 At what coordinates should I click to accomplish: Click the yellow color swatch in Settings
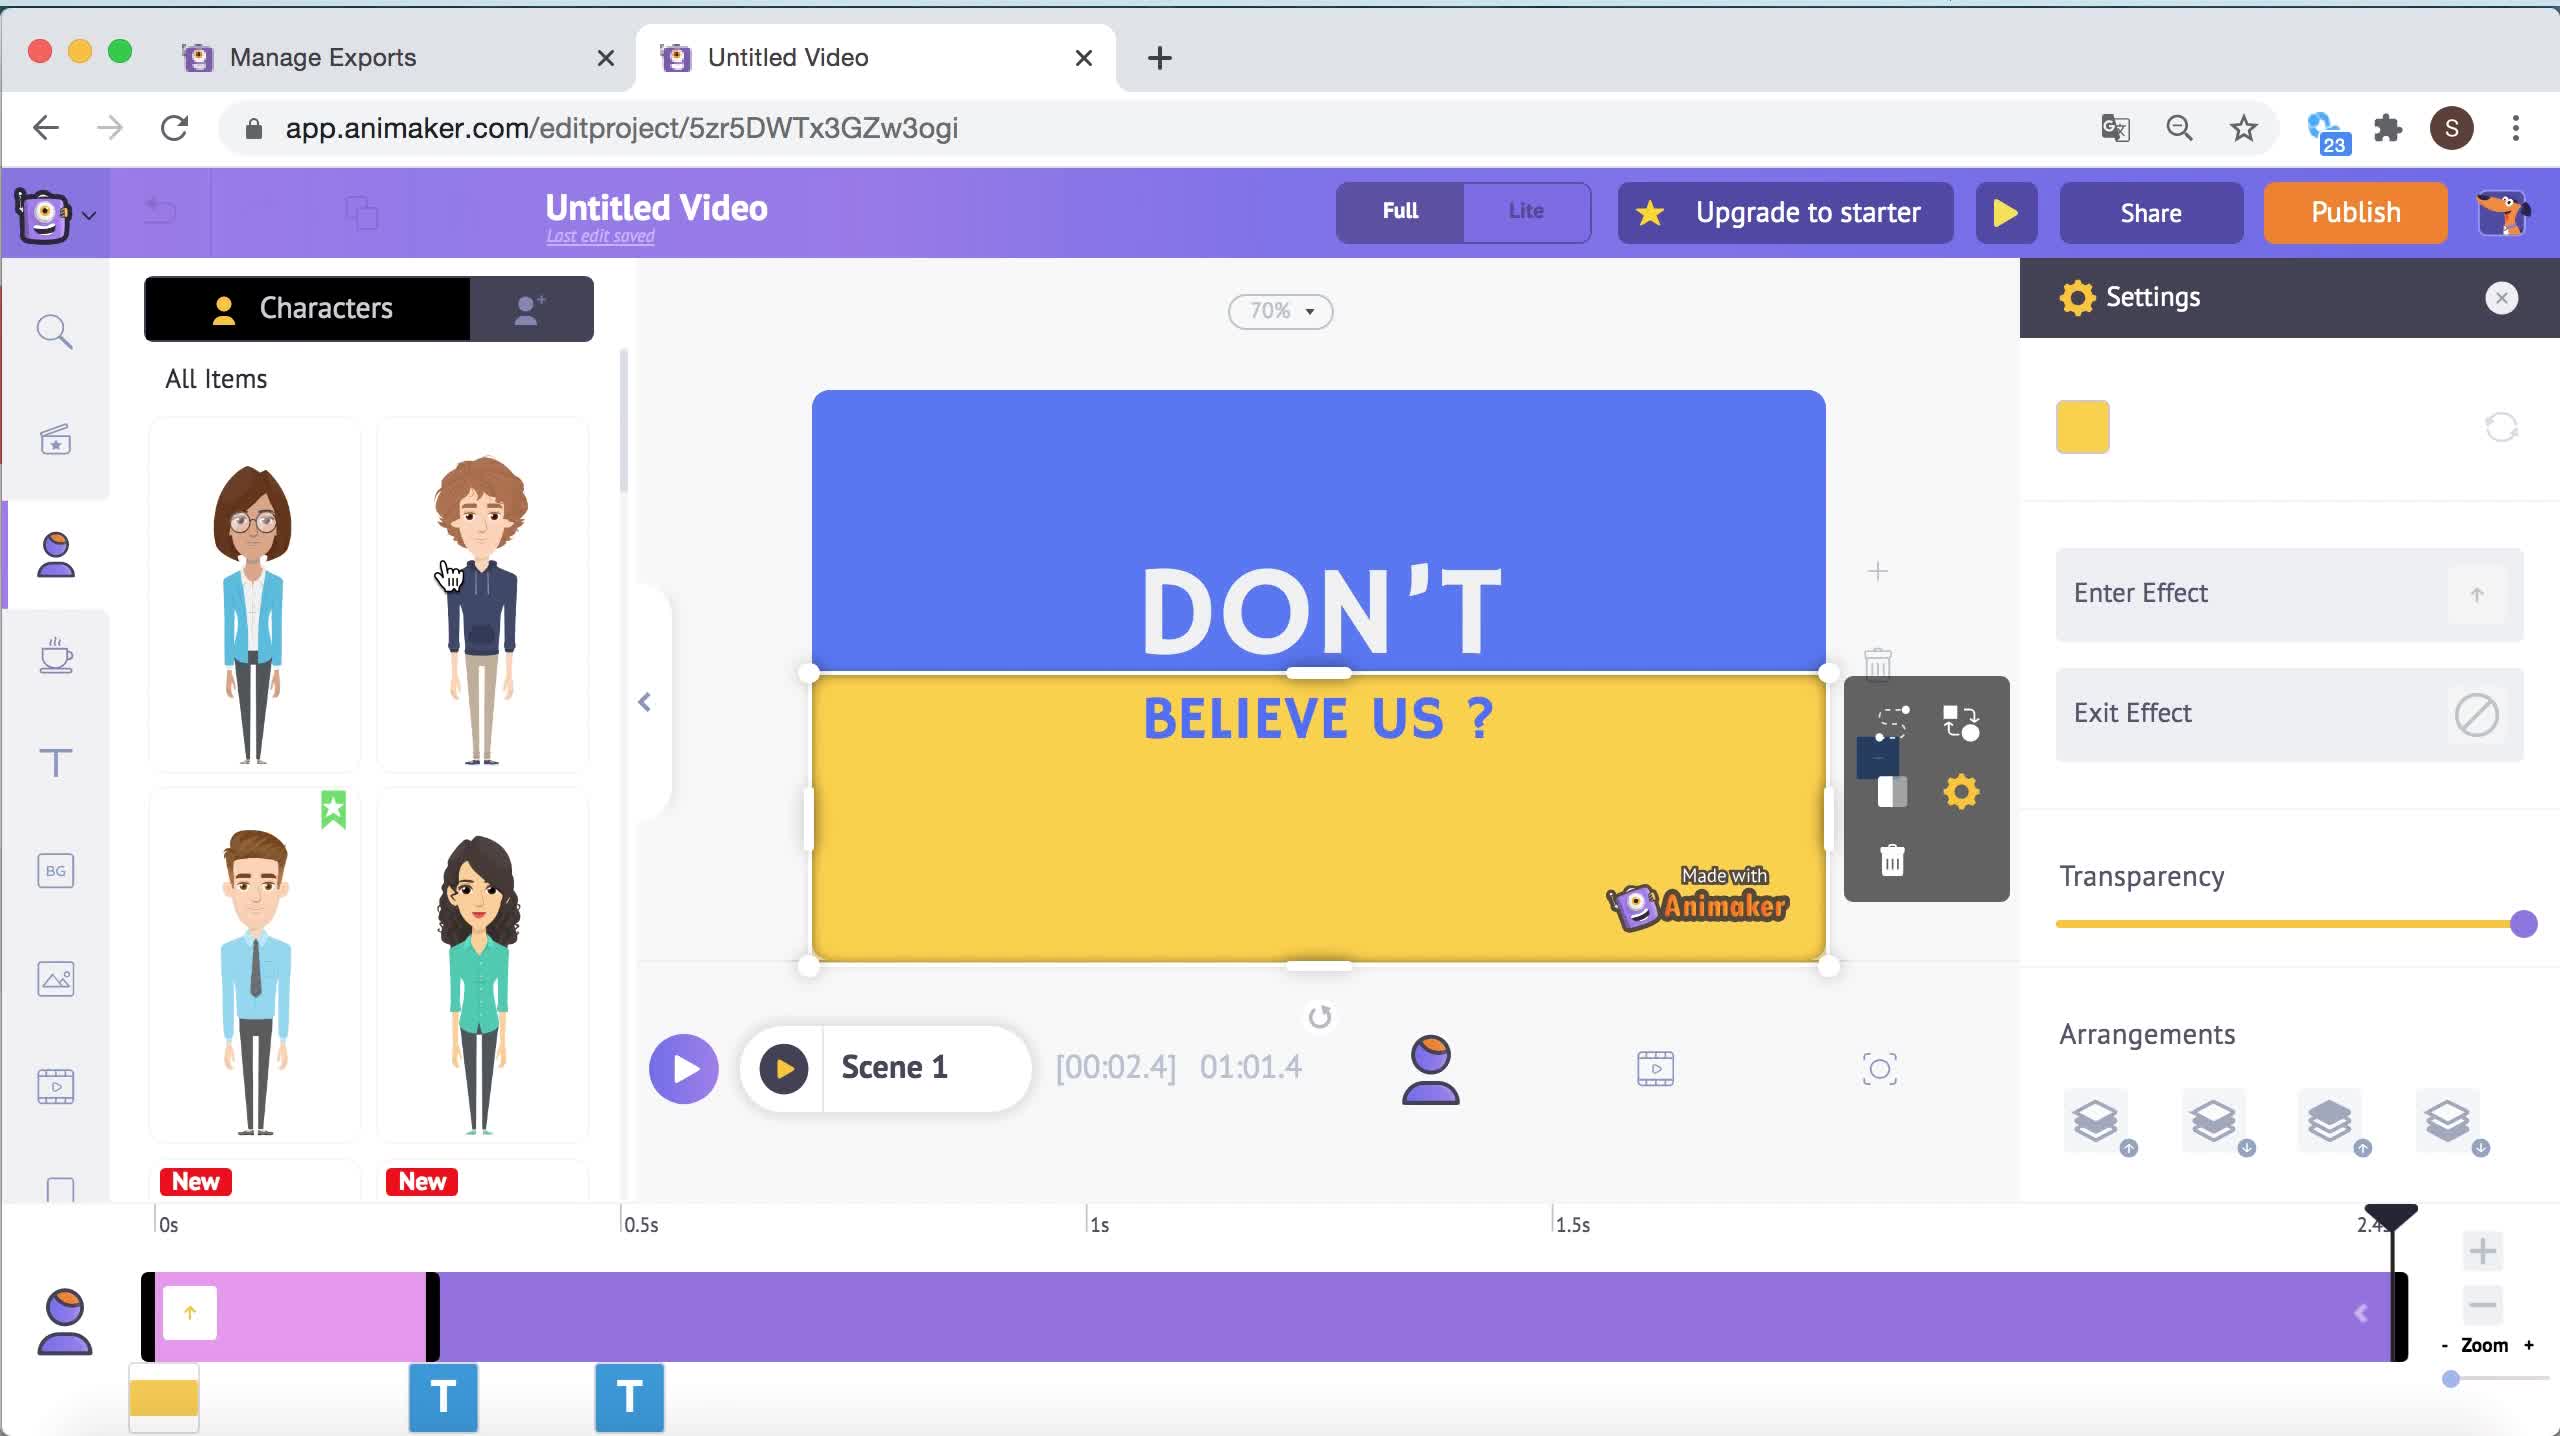[2082, 427]
